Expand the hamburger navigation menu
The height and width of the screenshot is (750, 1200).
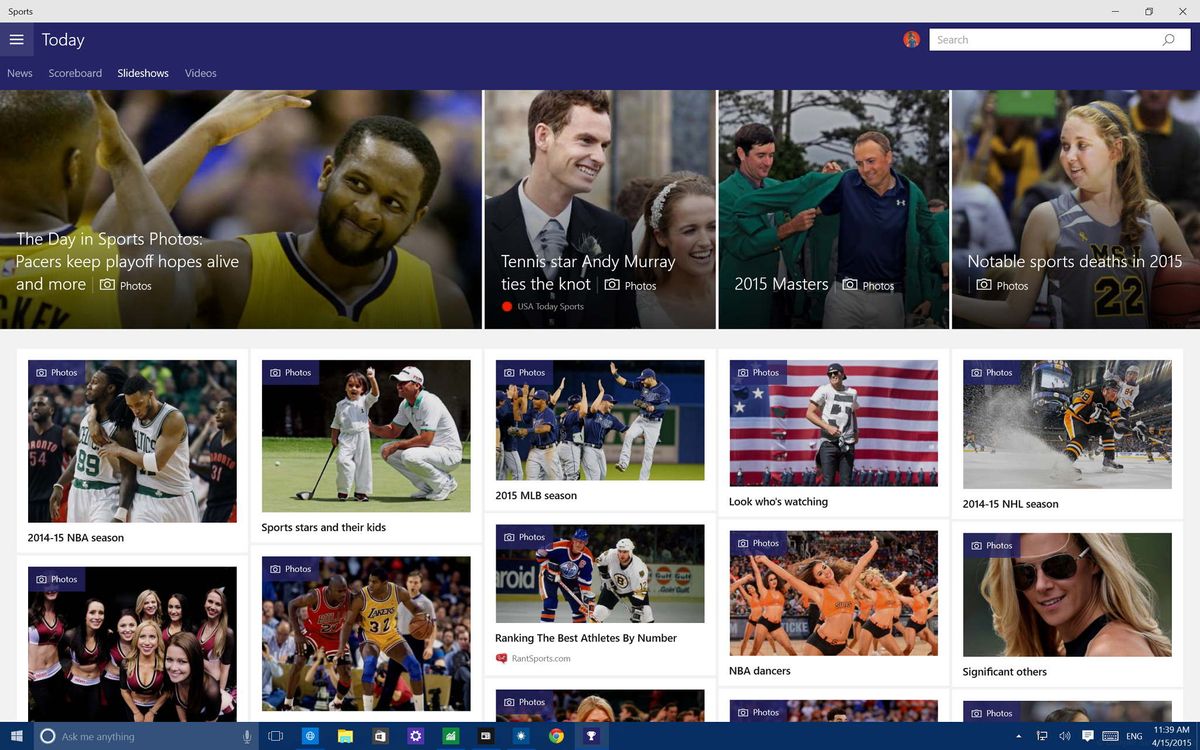tap(17, 39)
